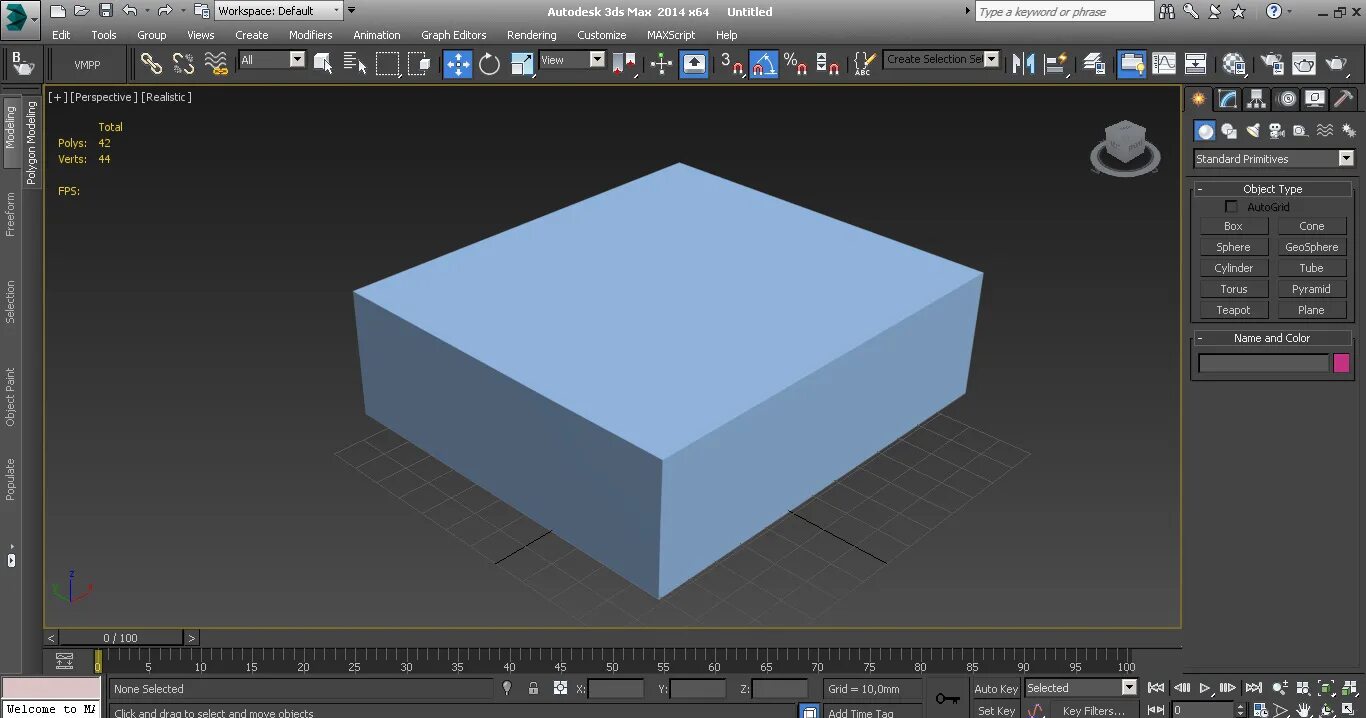Click the Unlink Selection chain icon
1366x718 pixels.
(x=184, y=64)
